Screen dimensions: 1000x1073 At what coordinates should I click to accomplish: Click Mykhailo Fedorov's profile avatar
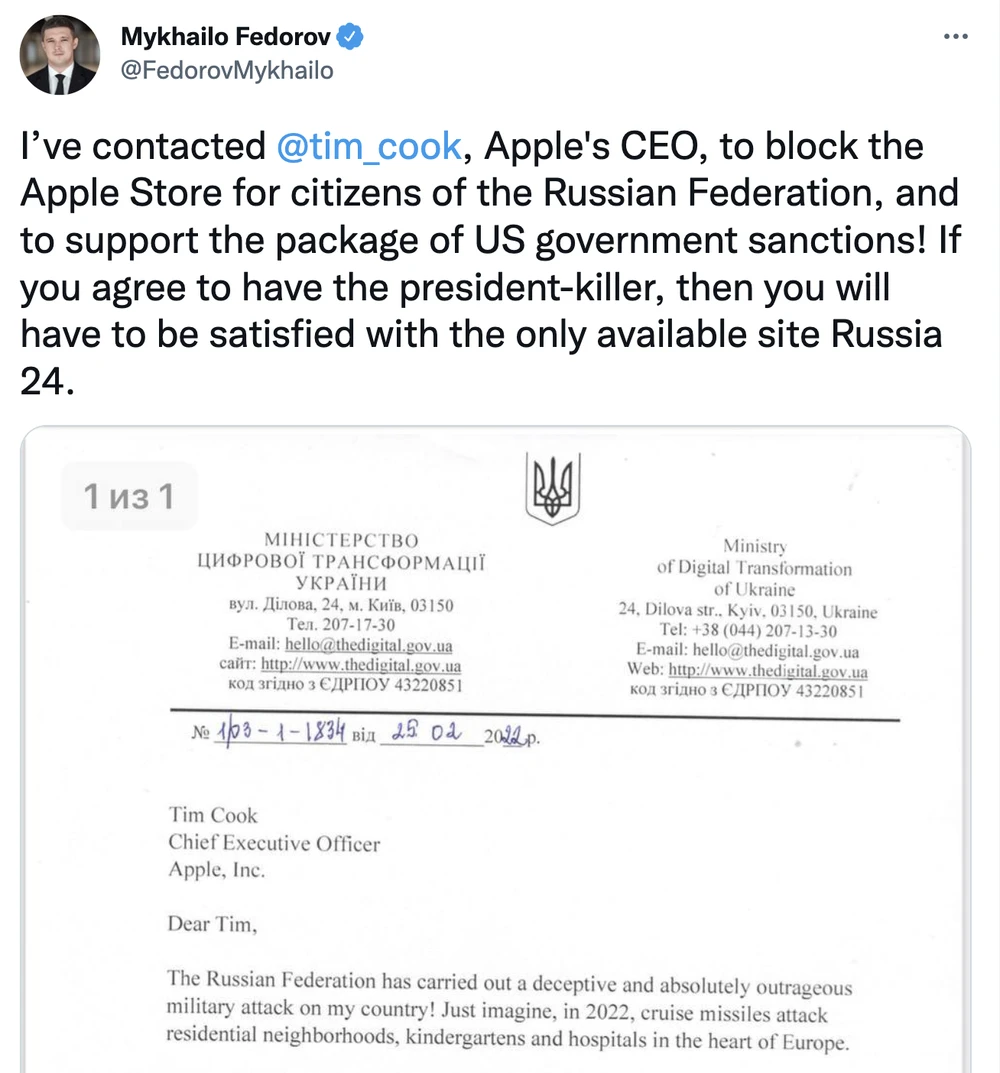point(60,55)
